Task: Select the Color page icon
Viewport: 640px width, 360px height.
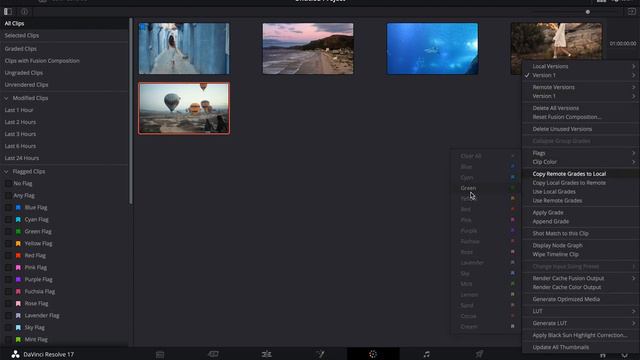Action: 373,354
